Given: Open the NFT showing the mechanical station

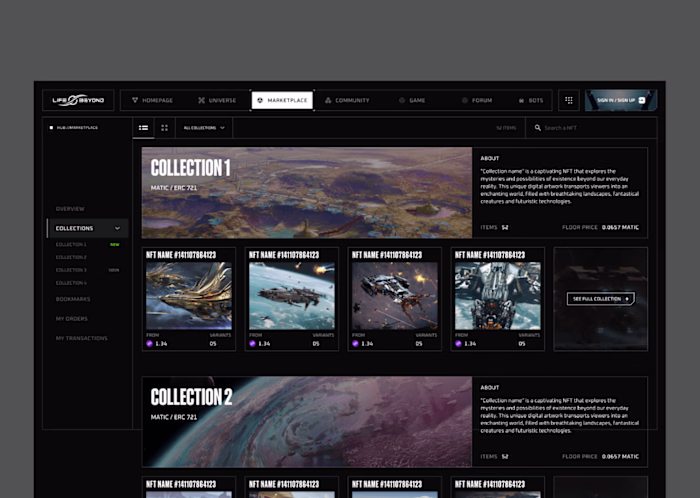Looking at the screenshot, I should (x=497, y=296).
